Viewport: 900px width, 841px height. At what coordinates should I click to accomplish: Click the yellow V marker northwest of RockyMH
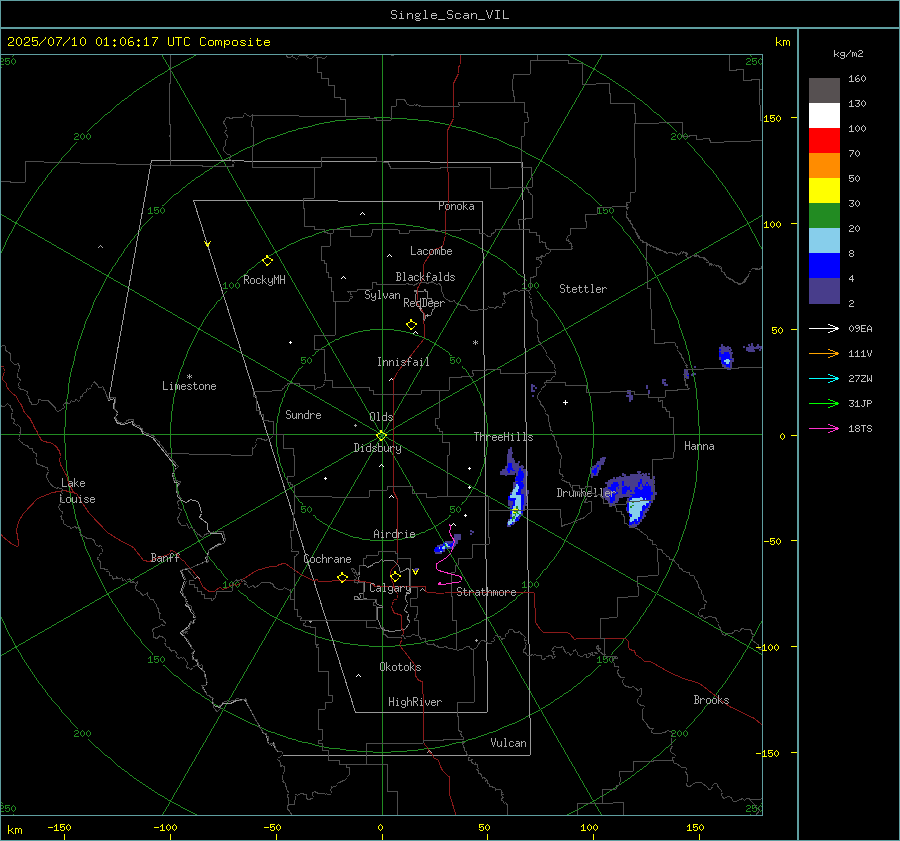208,244
